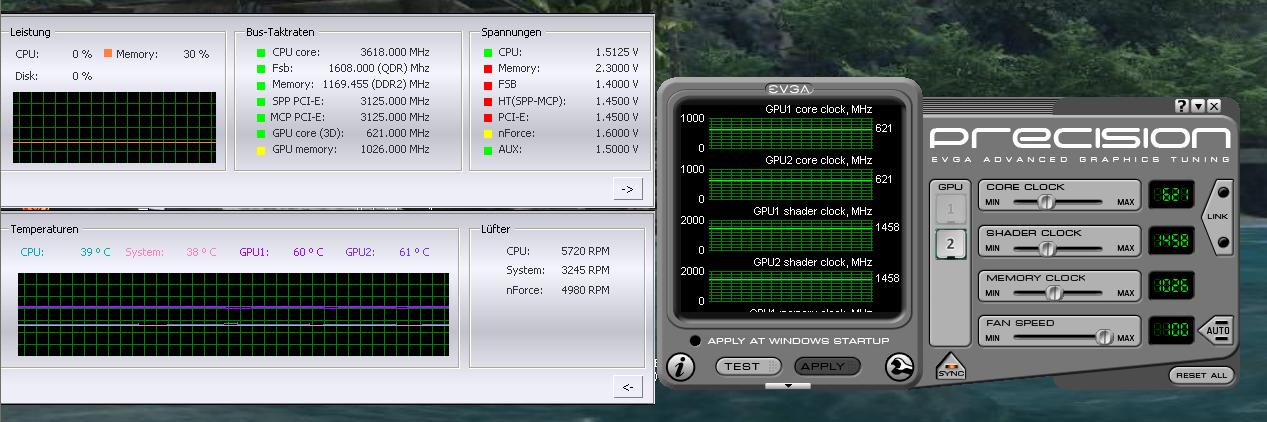1267x422 pixels.
Task: Click the 2.3000 V Memory voltage
Action: [x=617, y=68]
